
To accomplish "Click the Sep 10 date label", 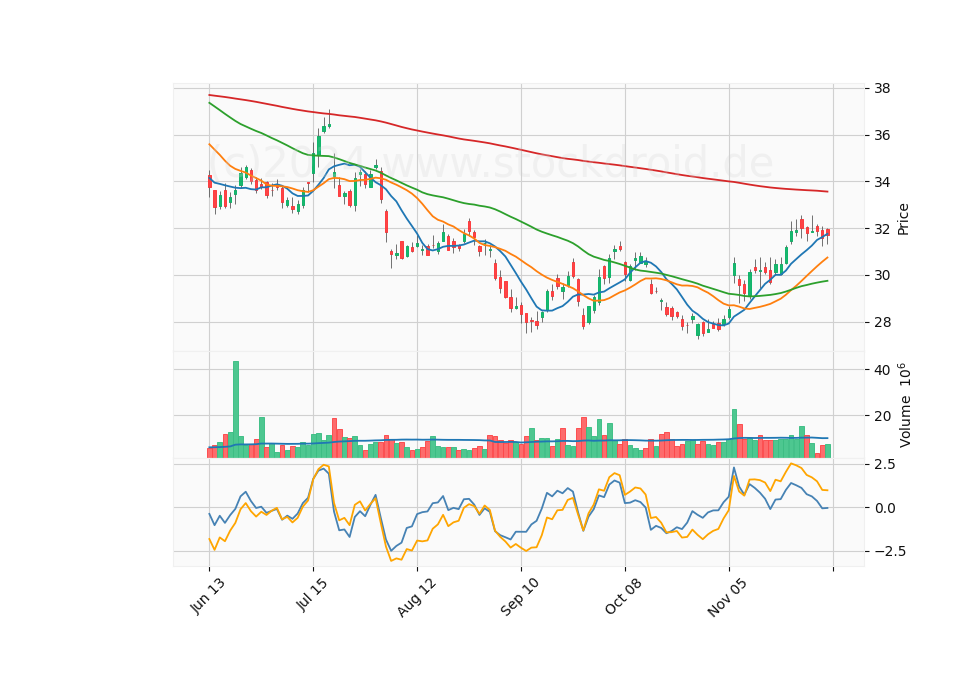I will 520,597.
